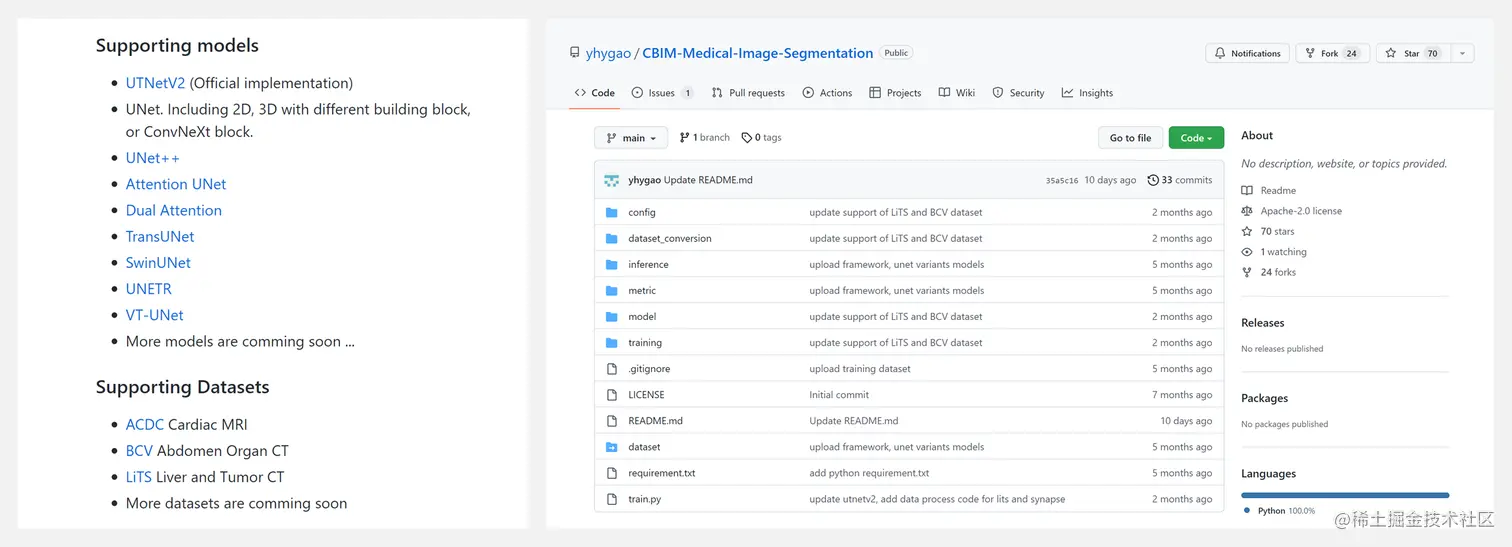The image size is (1512, 547).
Task: Open the LICENSE file
Action: (646, 394)
